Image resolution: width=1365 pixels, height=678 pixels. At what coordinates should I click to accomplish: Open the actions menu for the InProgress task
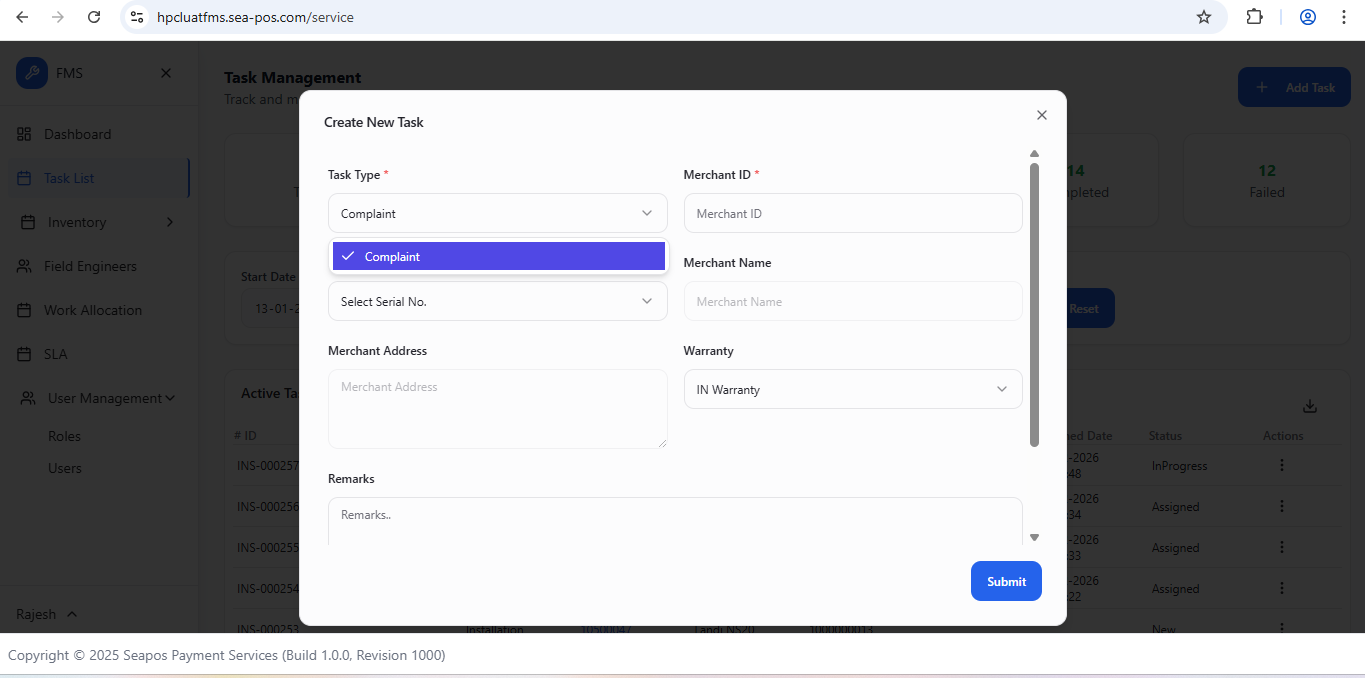click(1282, 466)
